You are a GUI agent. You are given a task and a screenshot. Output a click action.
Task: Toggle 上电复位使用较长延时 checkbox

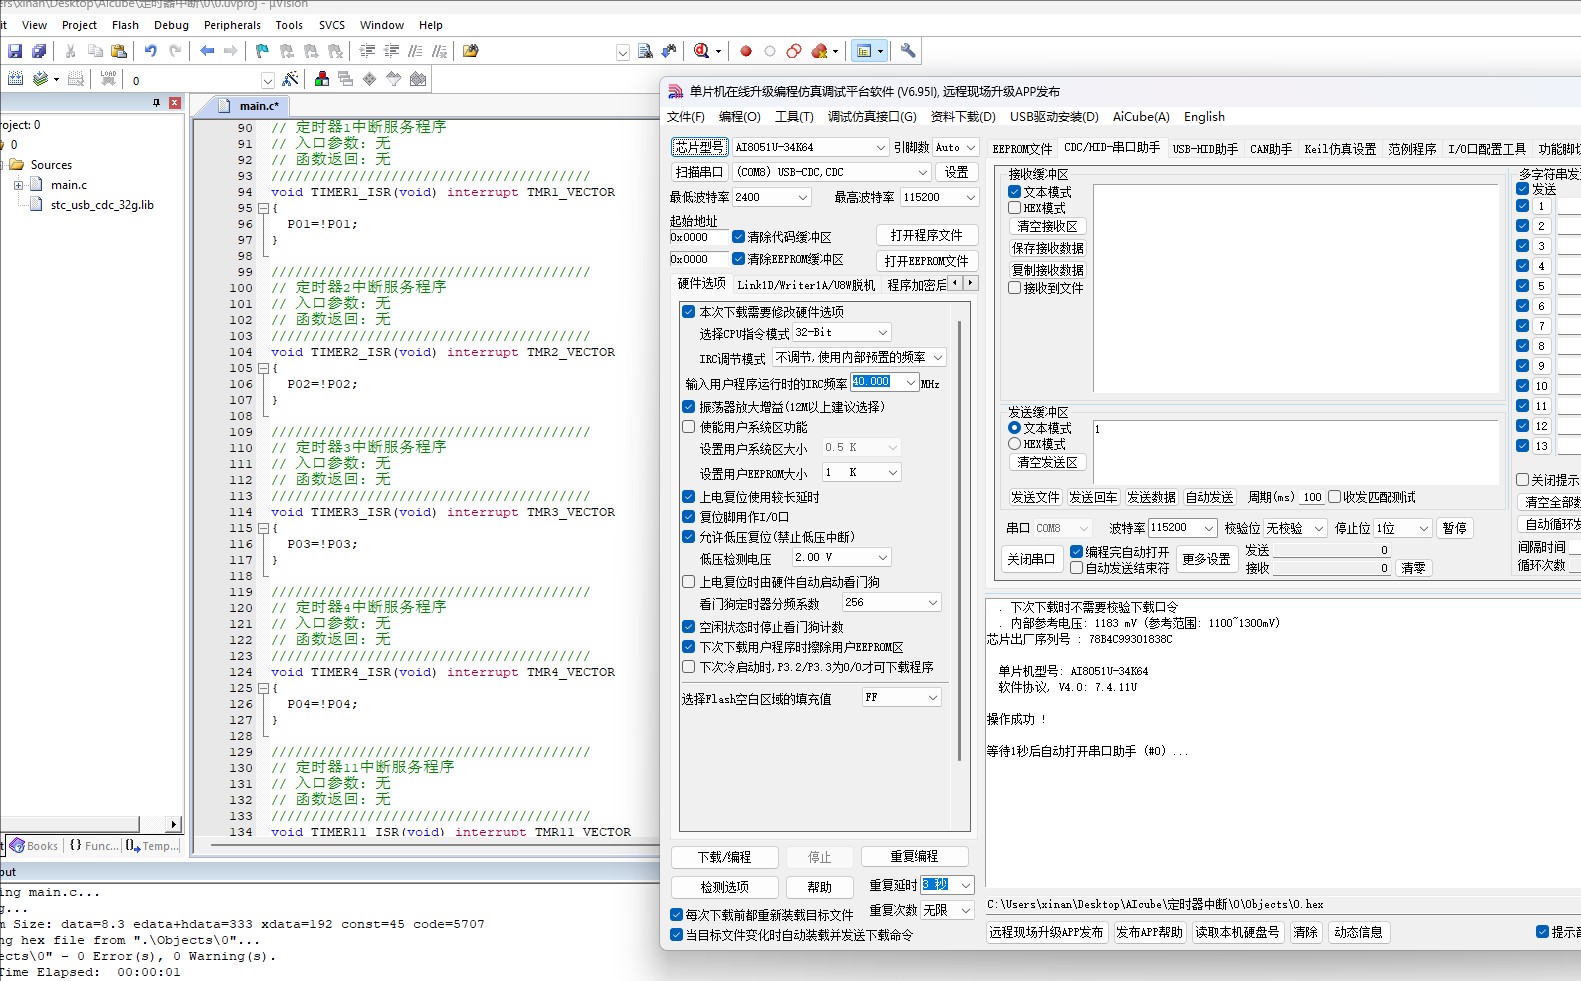pyautogui.click(x=688, y=497)
